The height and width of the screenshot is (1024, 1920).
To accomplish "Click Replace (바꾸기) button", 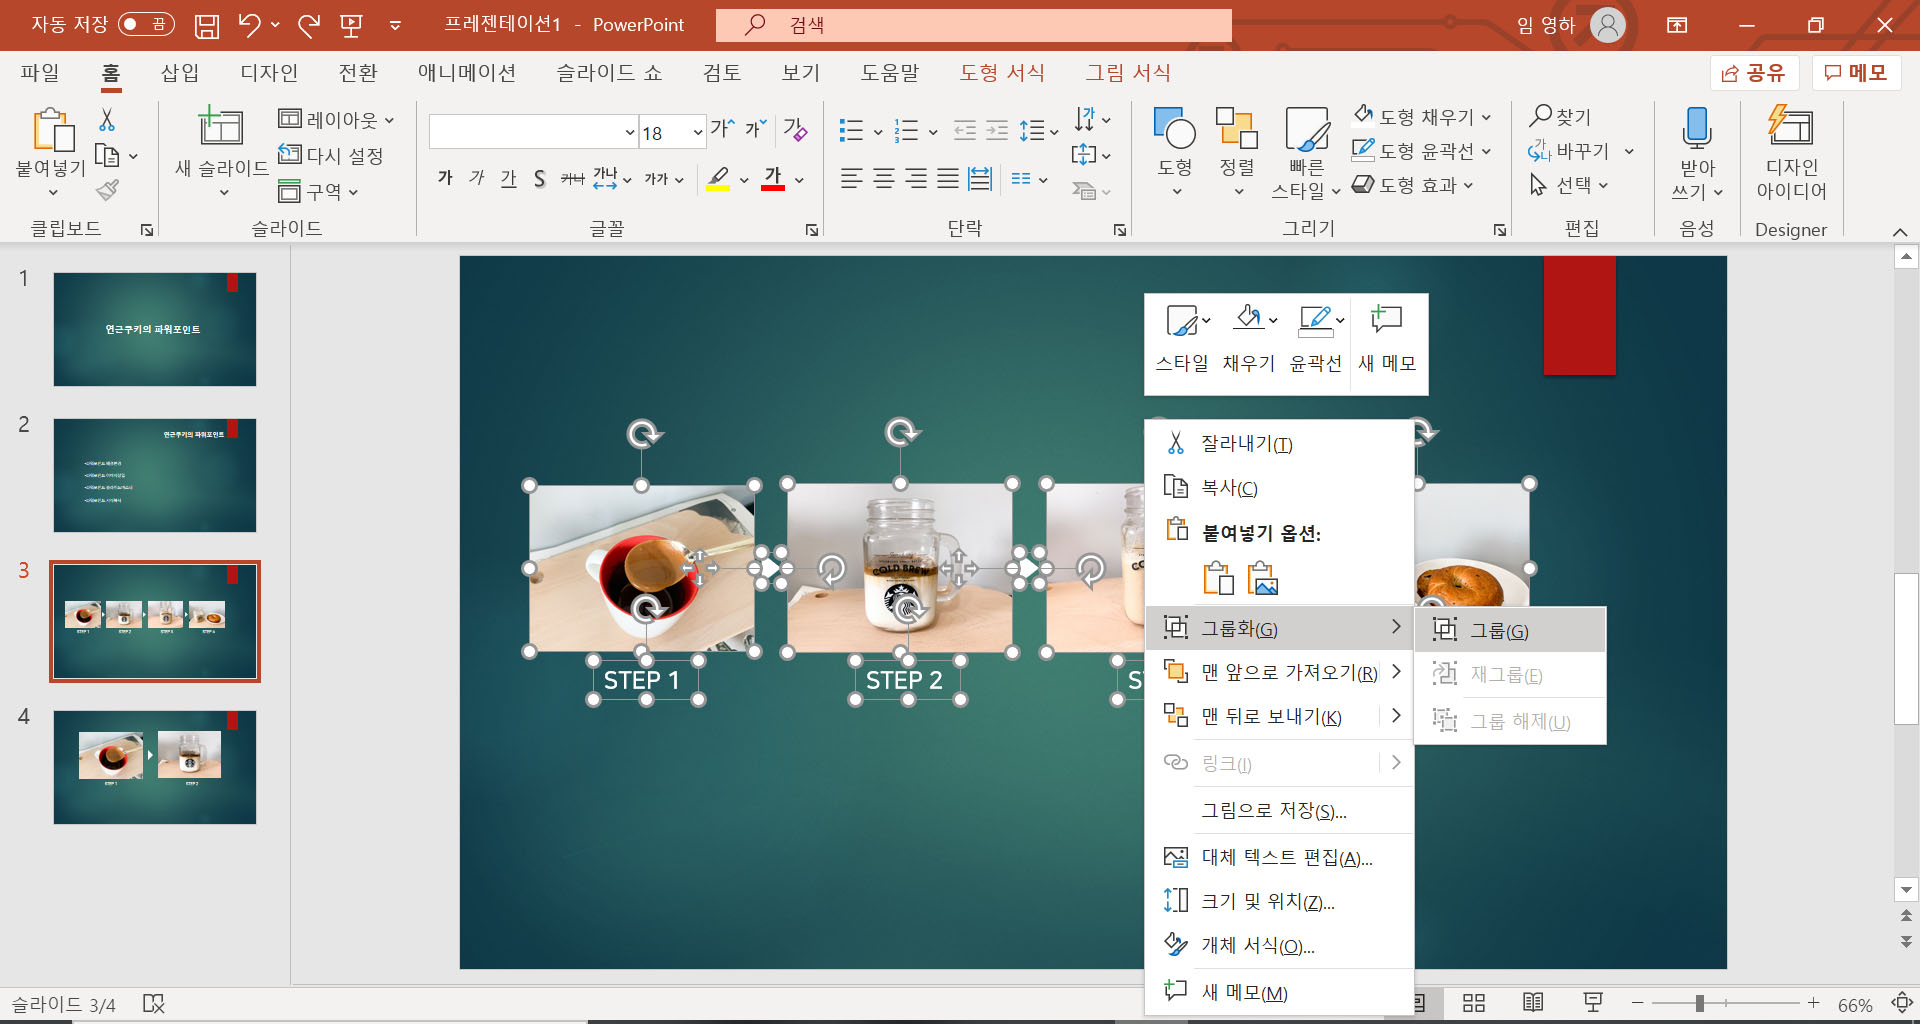I will tap(1571, 151).
